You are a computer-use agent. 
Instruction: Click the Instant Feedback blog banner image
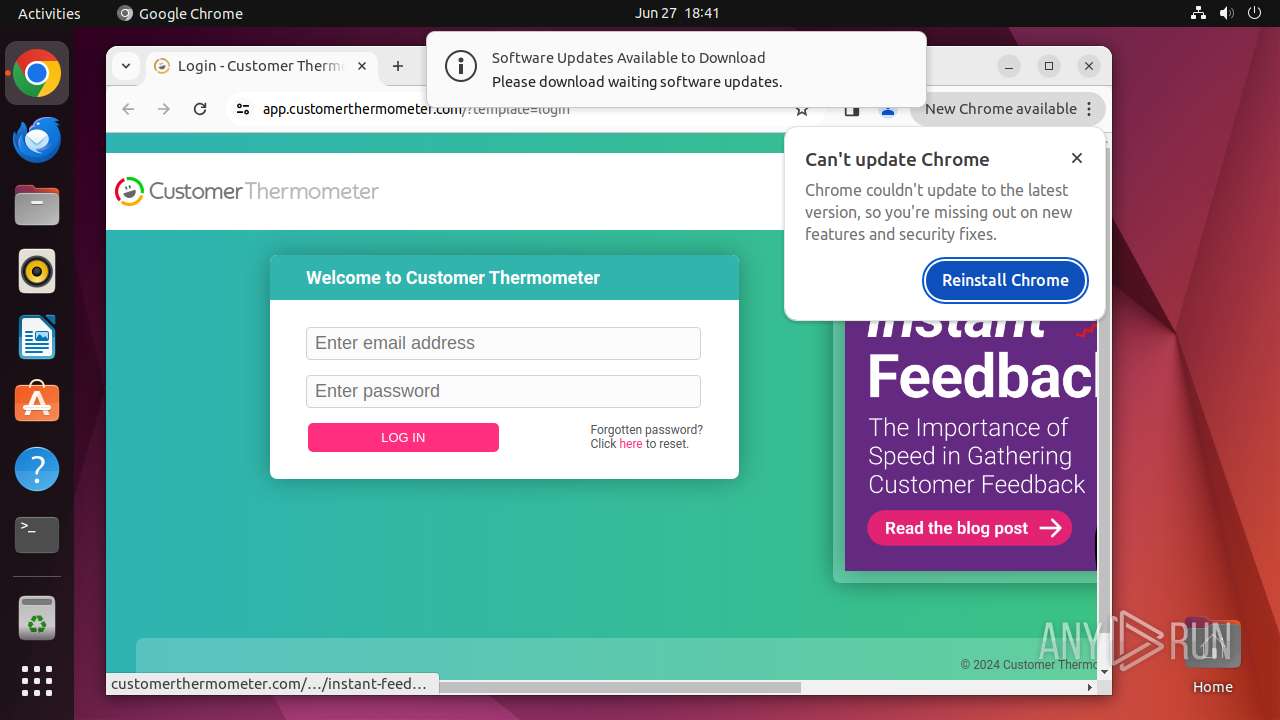point(970,445)
